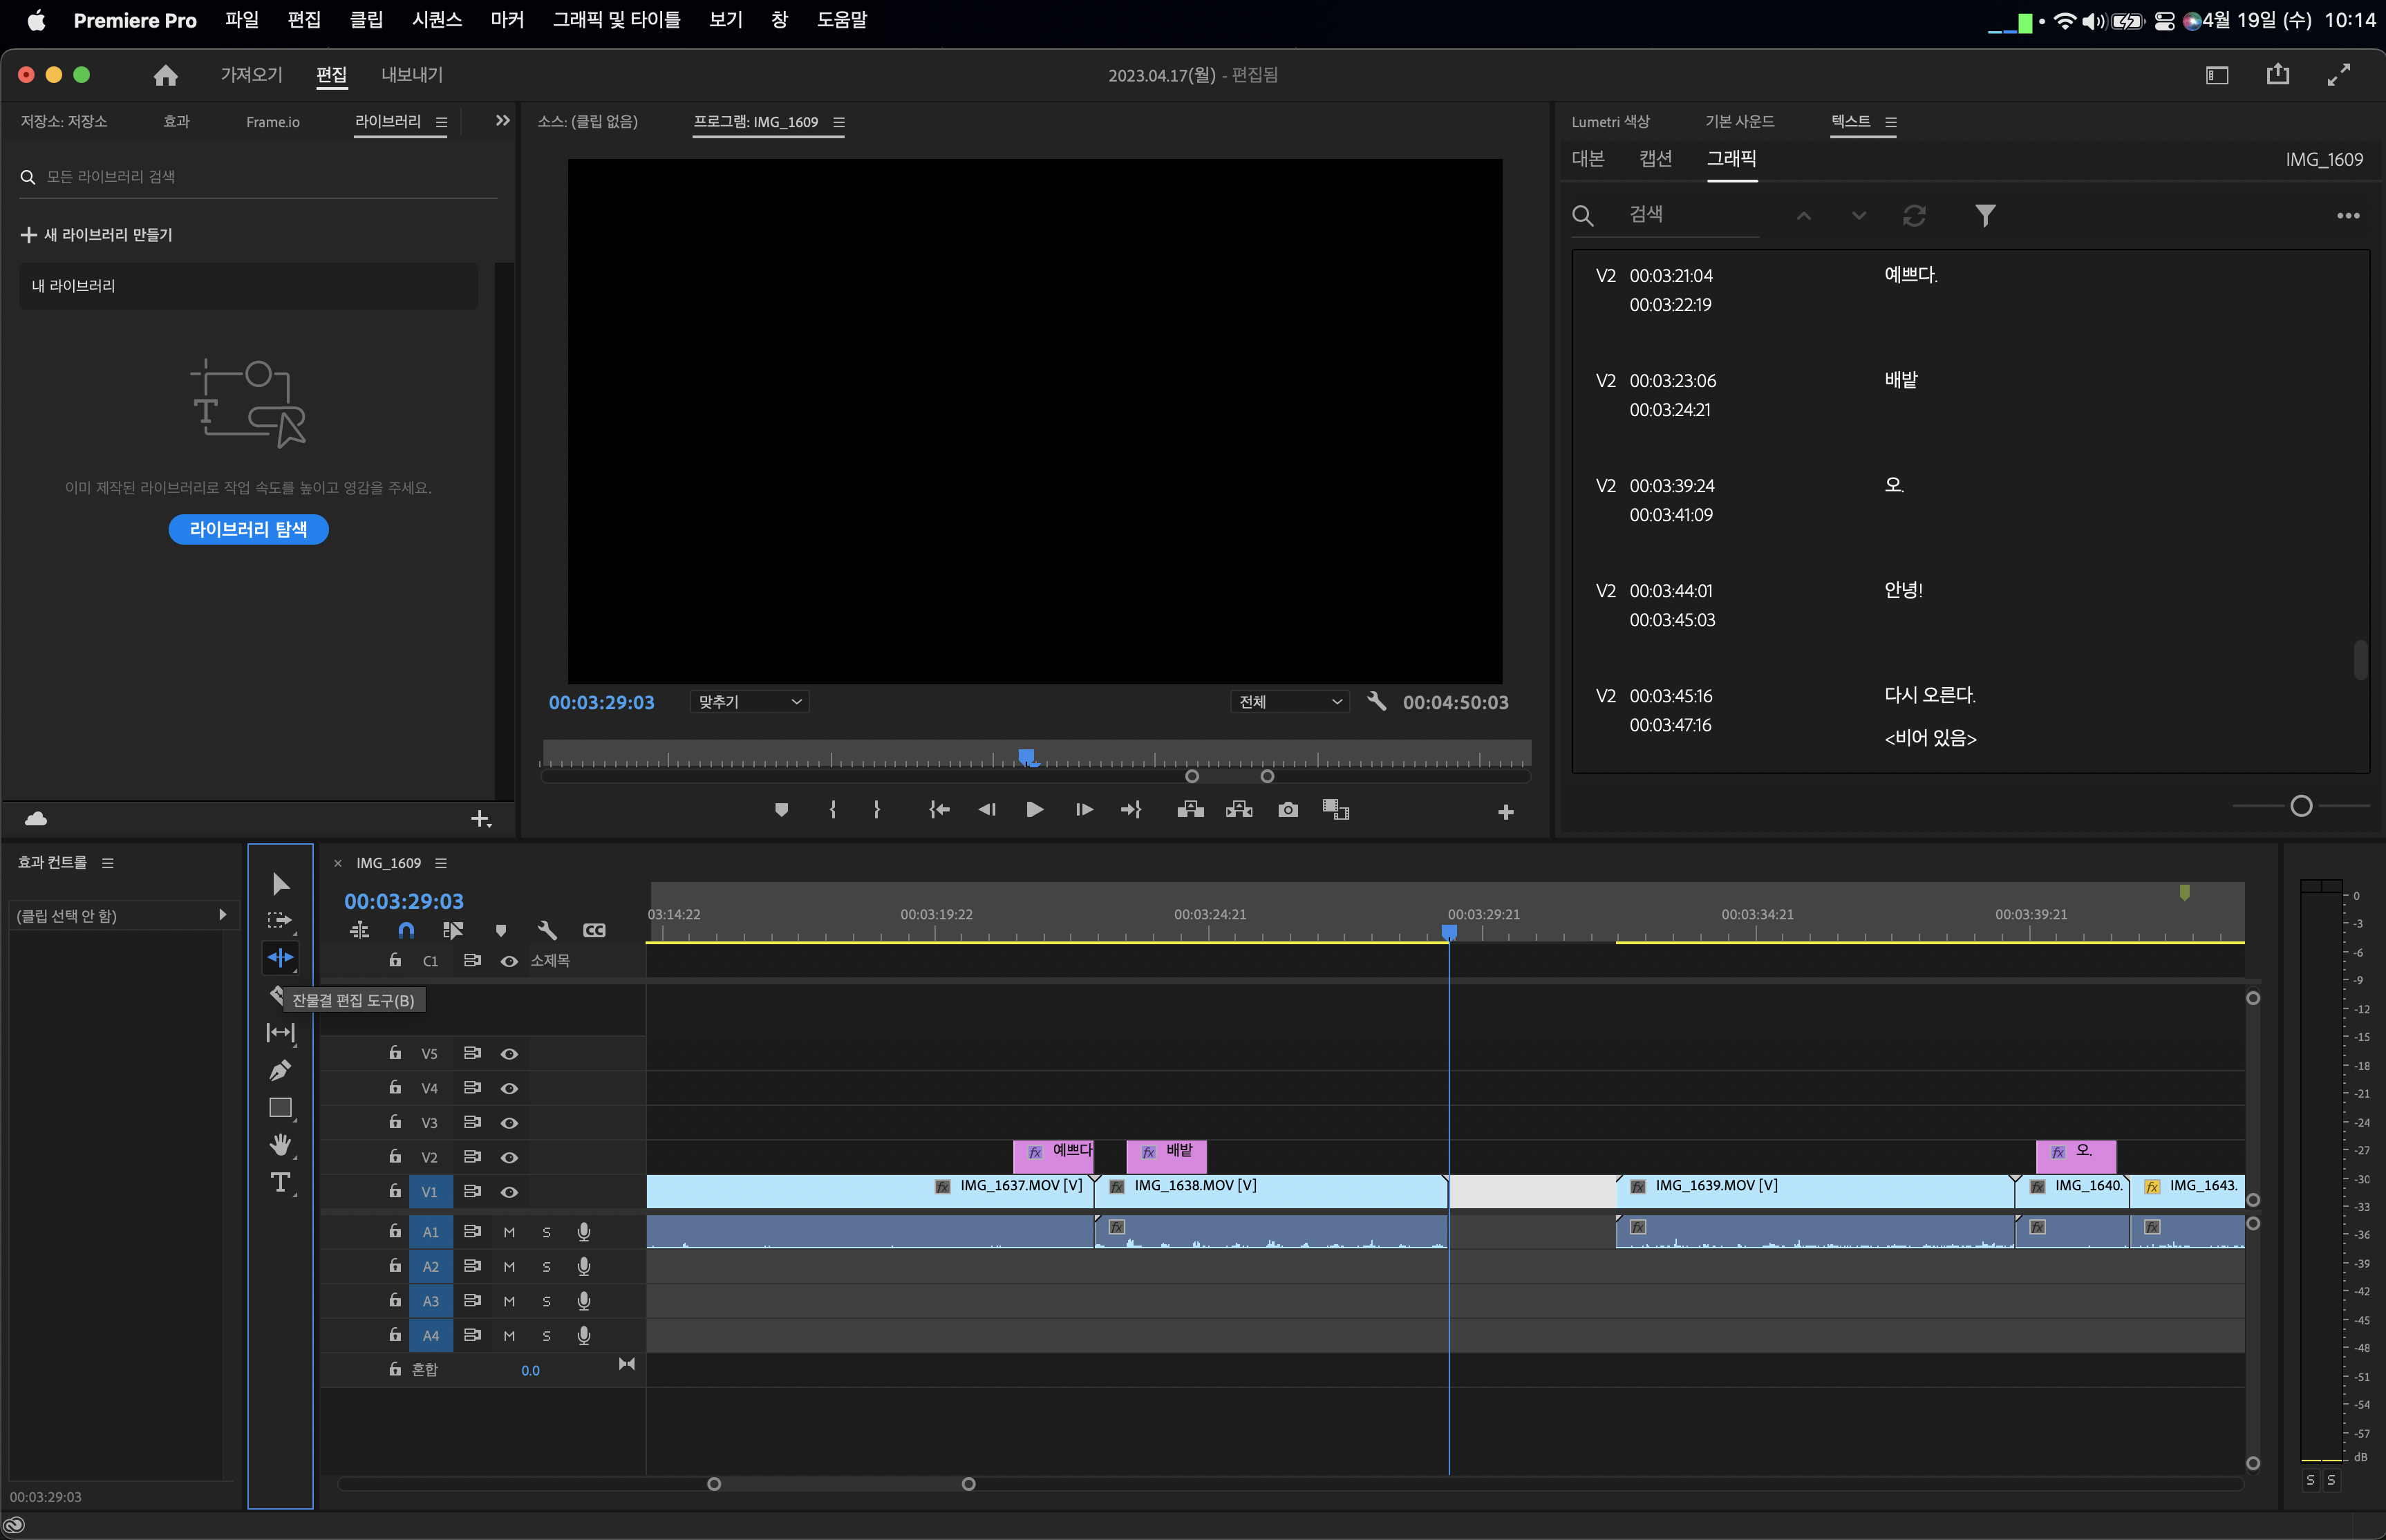Click the filter funnel icon in text panel
Screen dimensions: 2386x1540
1985,215
